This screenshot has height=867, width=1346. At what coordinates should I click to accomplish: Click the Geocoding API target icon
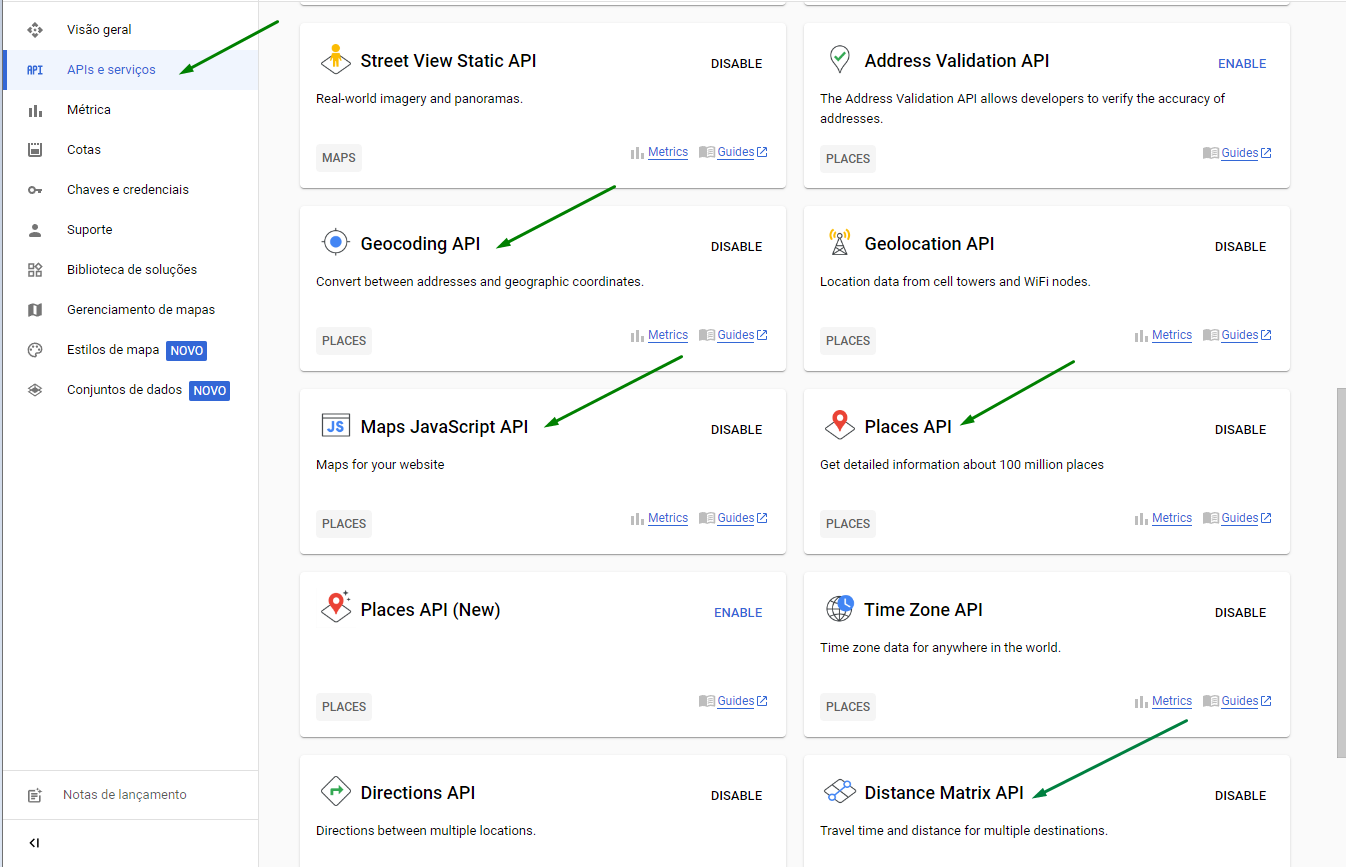[x=336, y=243]
